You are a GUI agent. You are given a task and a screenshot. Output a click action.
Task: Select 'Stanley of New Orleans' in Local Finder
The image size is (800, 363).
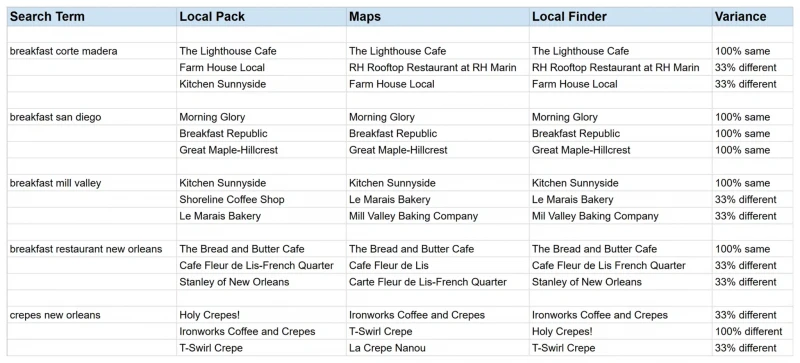pyautogui.click(x=620, y=282)
